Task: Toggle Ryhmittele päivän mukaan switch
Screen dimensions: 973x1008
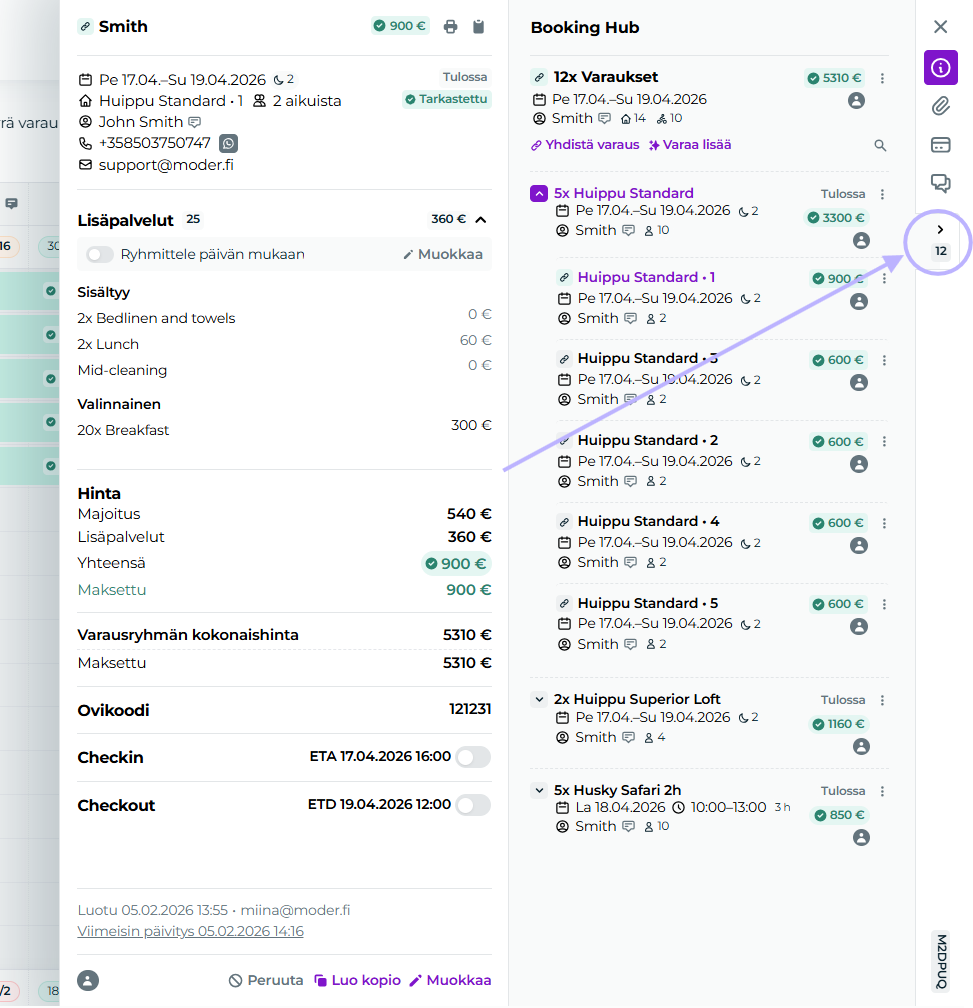Action: coord(100,255)
